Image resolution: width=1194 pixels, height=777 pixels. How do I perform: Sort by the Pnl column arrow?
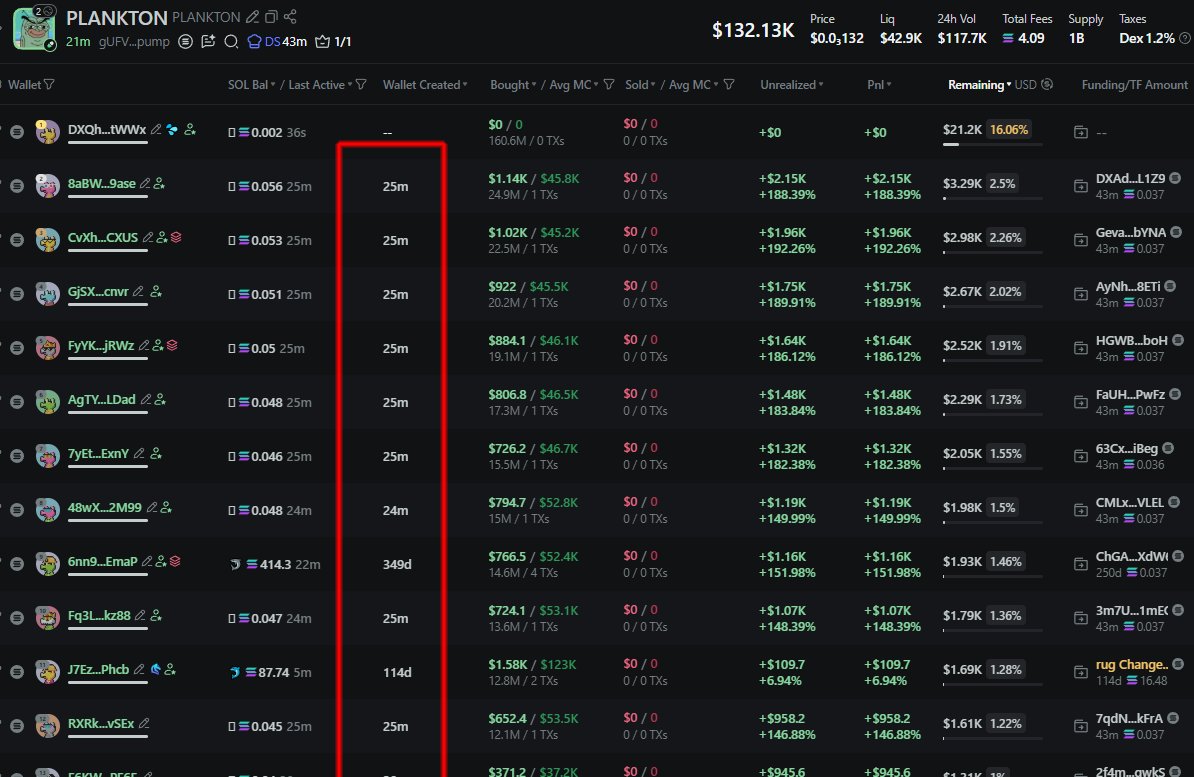(888, 85)
